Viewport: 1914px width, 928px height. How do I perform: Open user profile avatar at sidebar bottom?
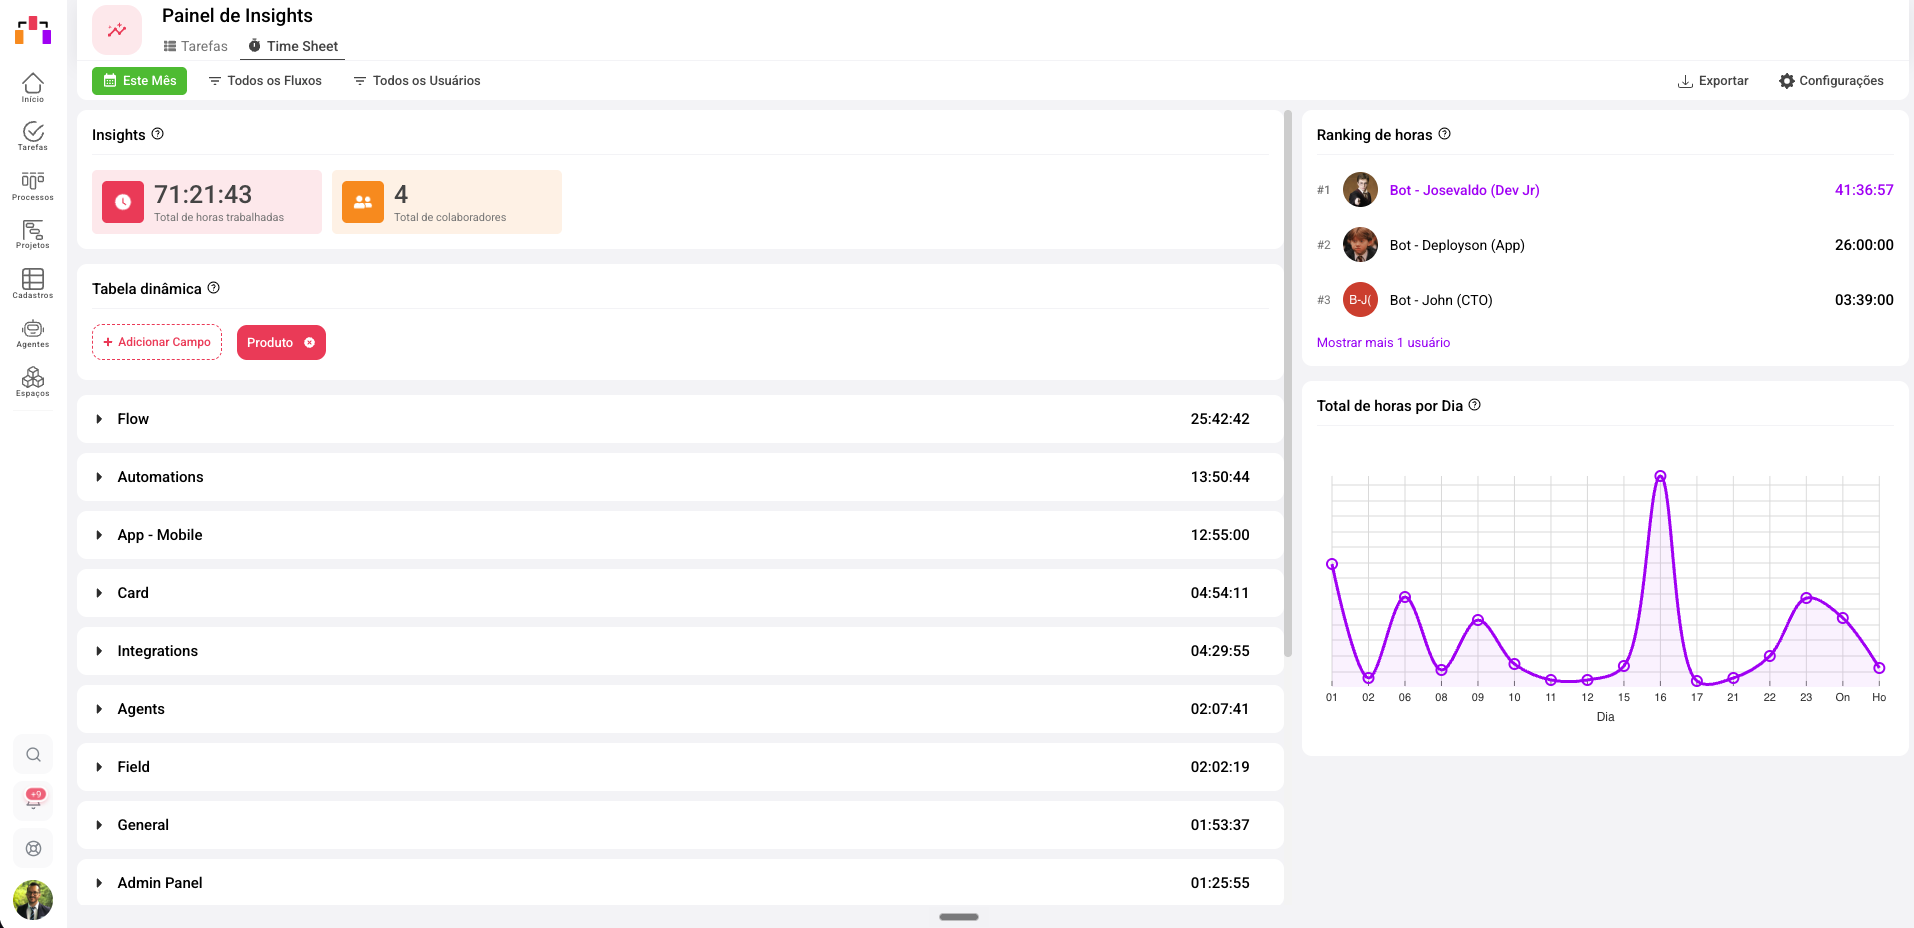pos(33,900)
